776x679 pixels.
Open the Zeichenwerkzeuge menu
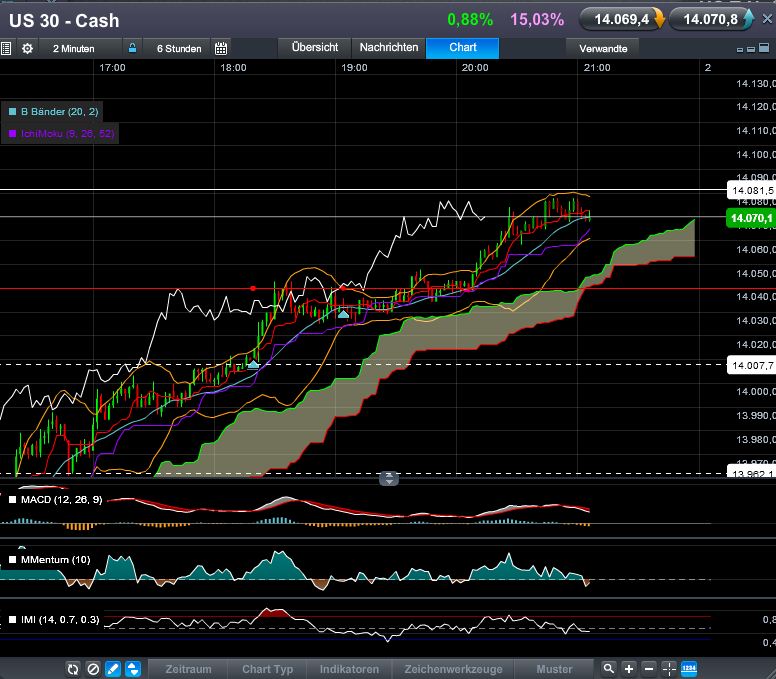tap(453, 669)
